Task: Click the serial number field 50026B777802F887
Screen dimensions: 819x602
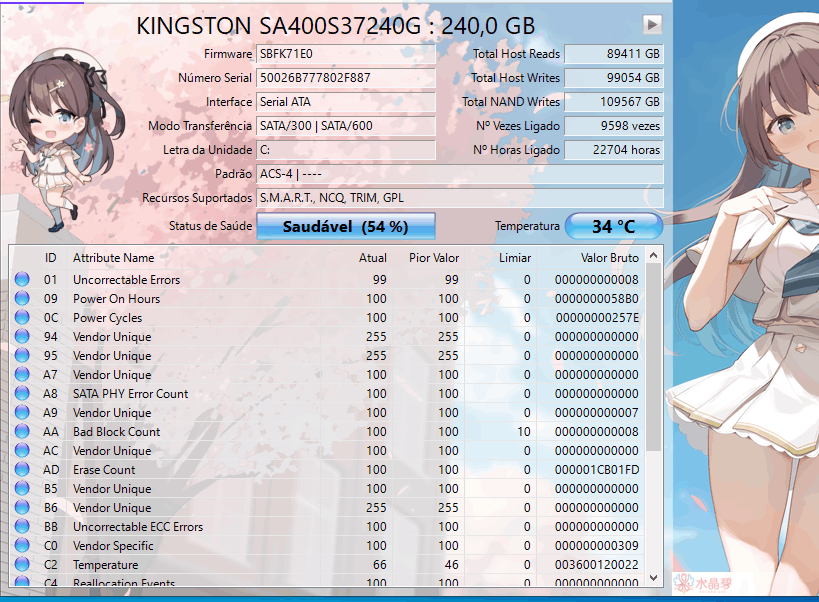Action: coord(346,78)
